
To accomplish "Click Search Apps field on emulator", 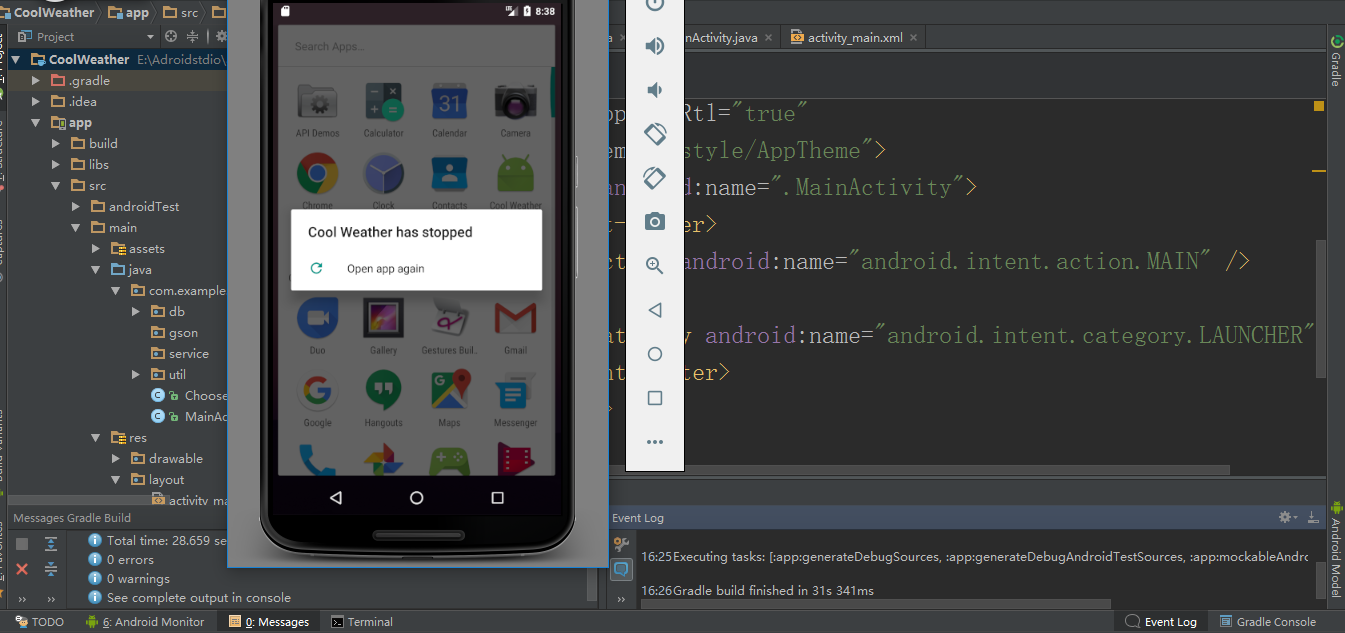I will (x=416, y=46).
